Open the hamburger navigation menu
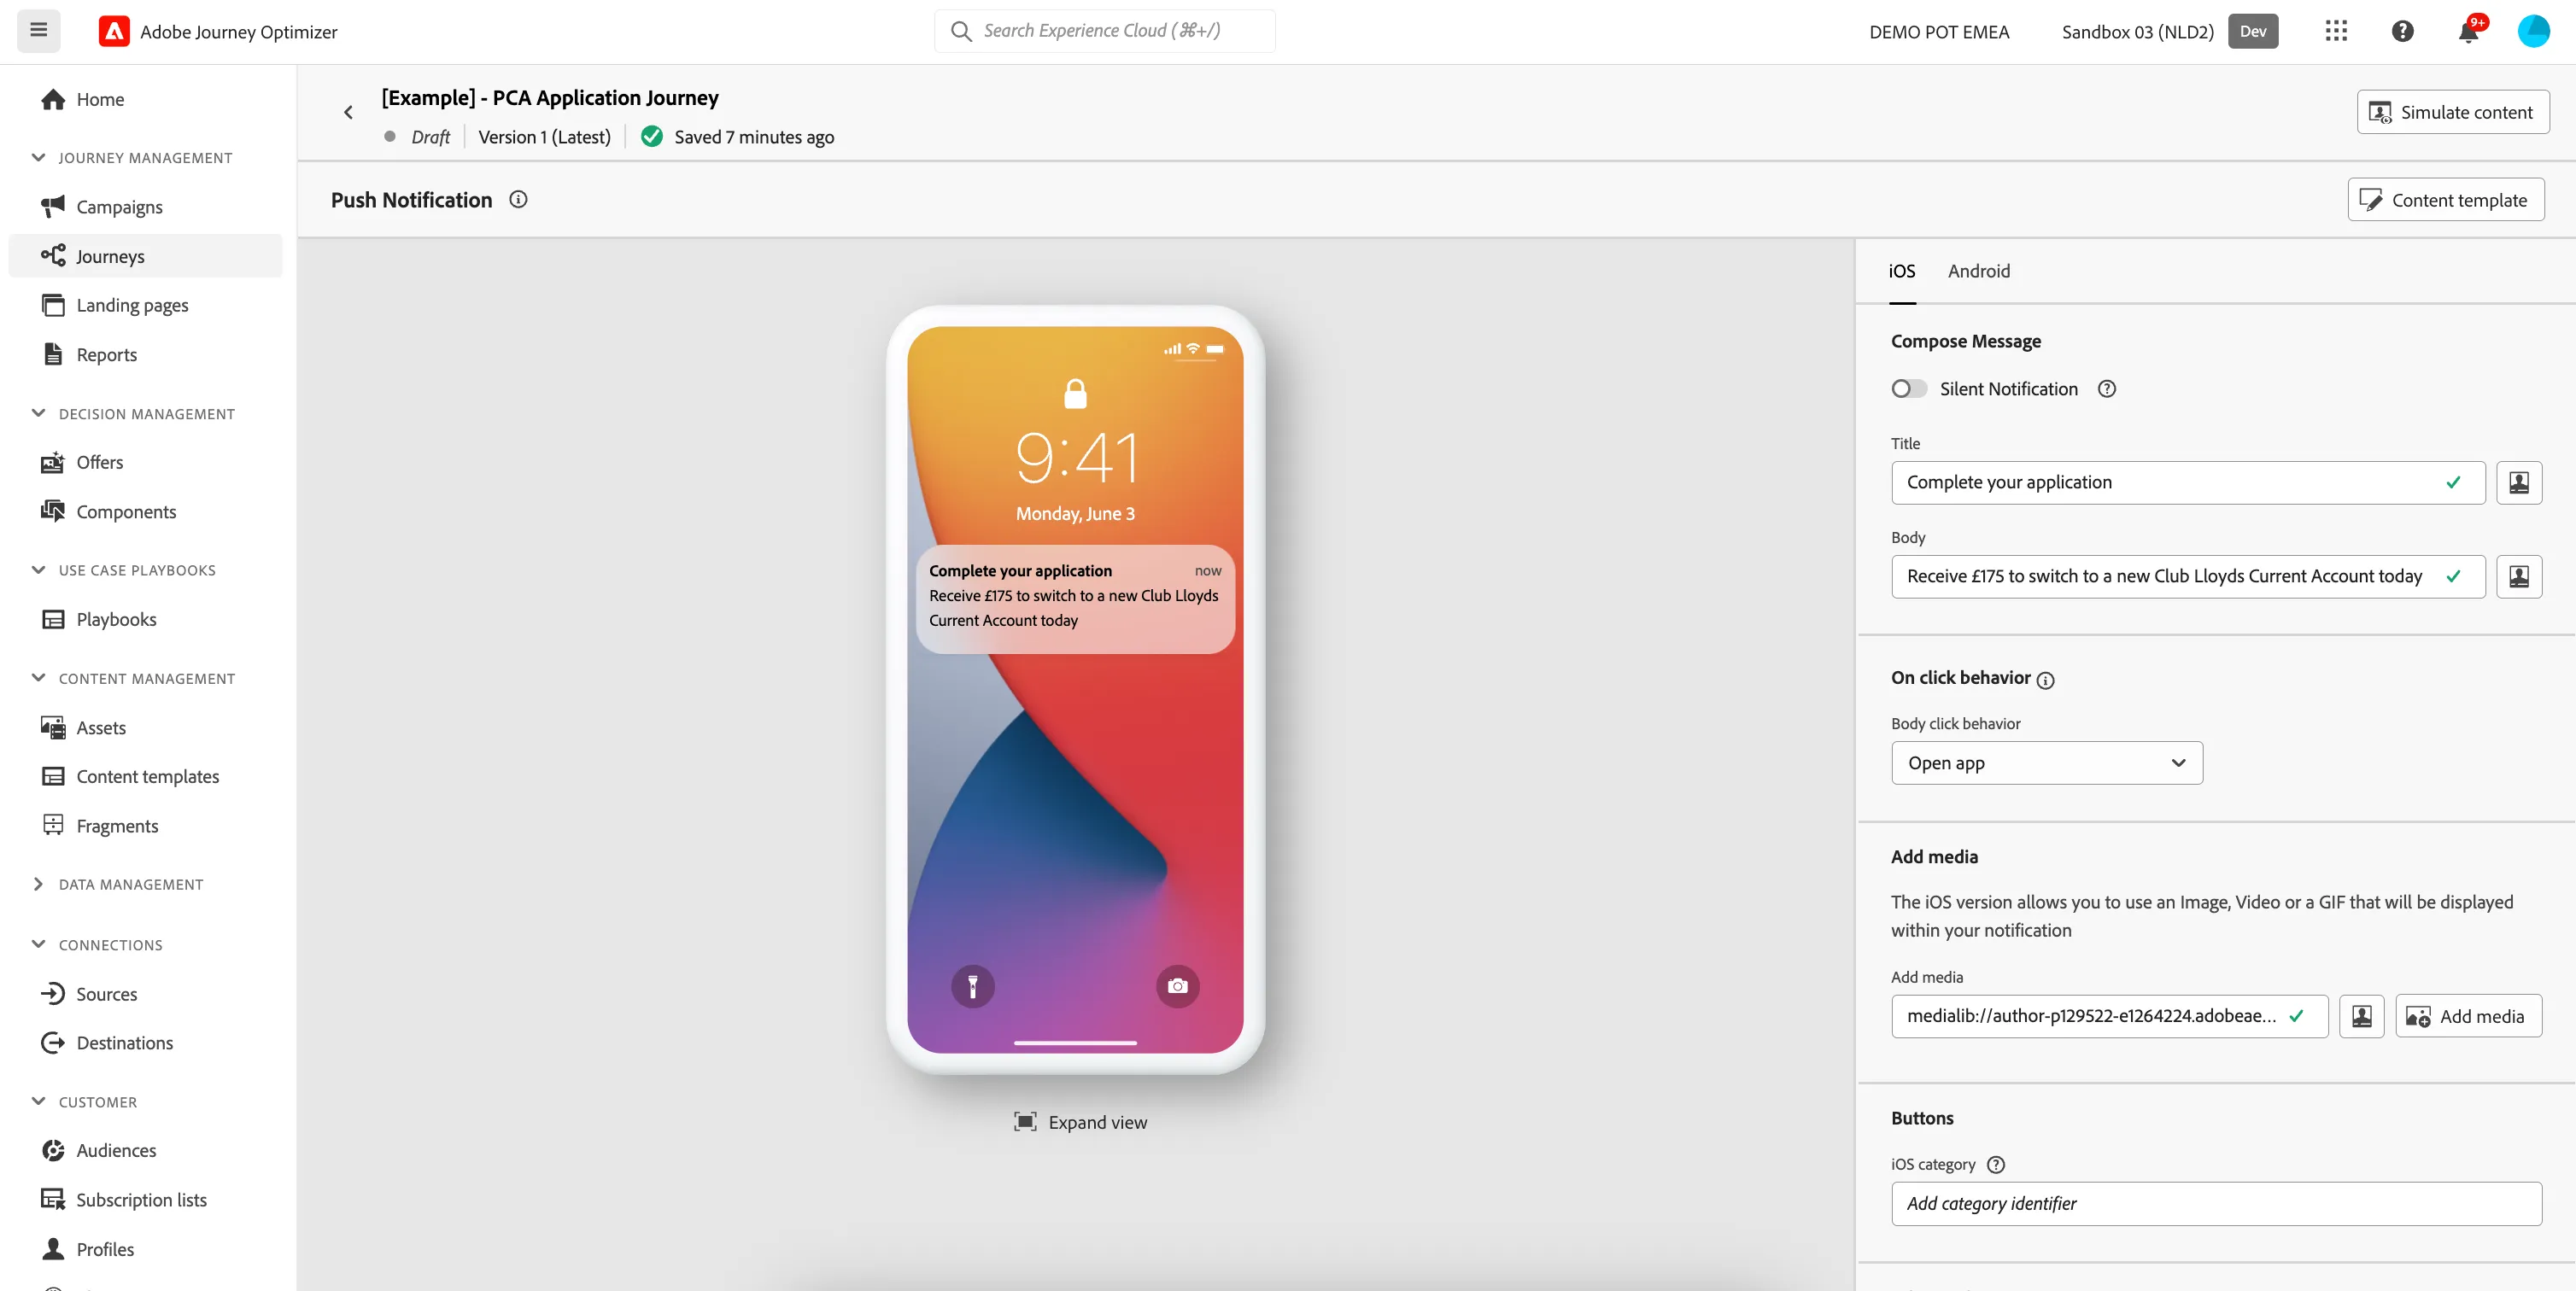 [38, 31]
